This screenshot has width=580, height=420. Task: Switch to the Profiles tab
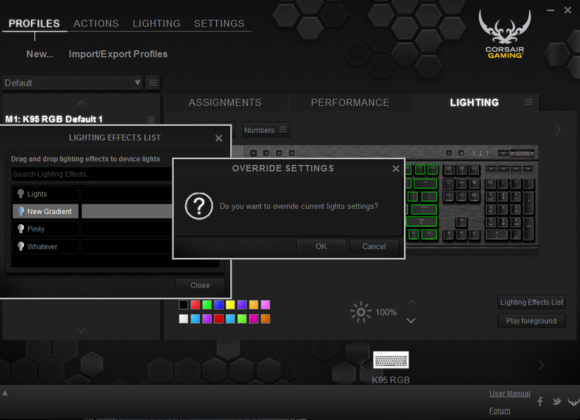point(34,23)
